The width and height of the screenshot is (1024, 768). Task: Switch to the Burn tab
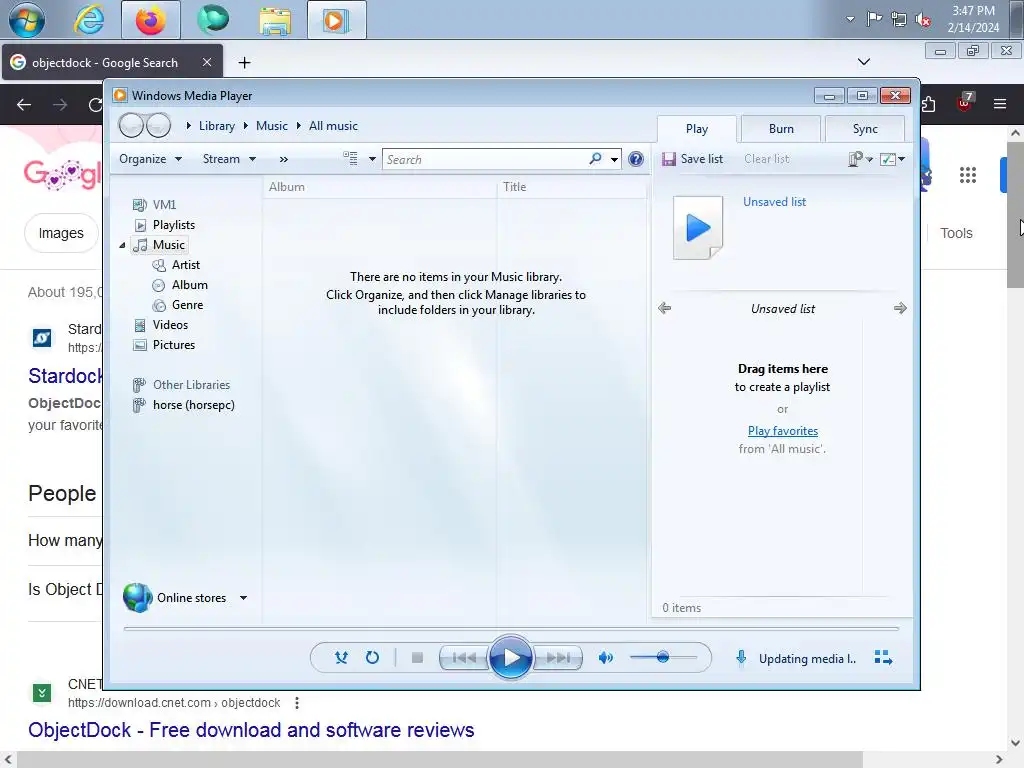pyautogui.click(x=781, y=129)
